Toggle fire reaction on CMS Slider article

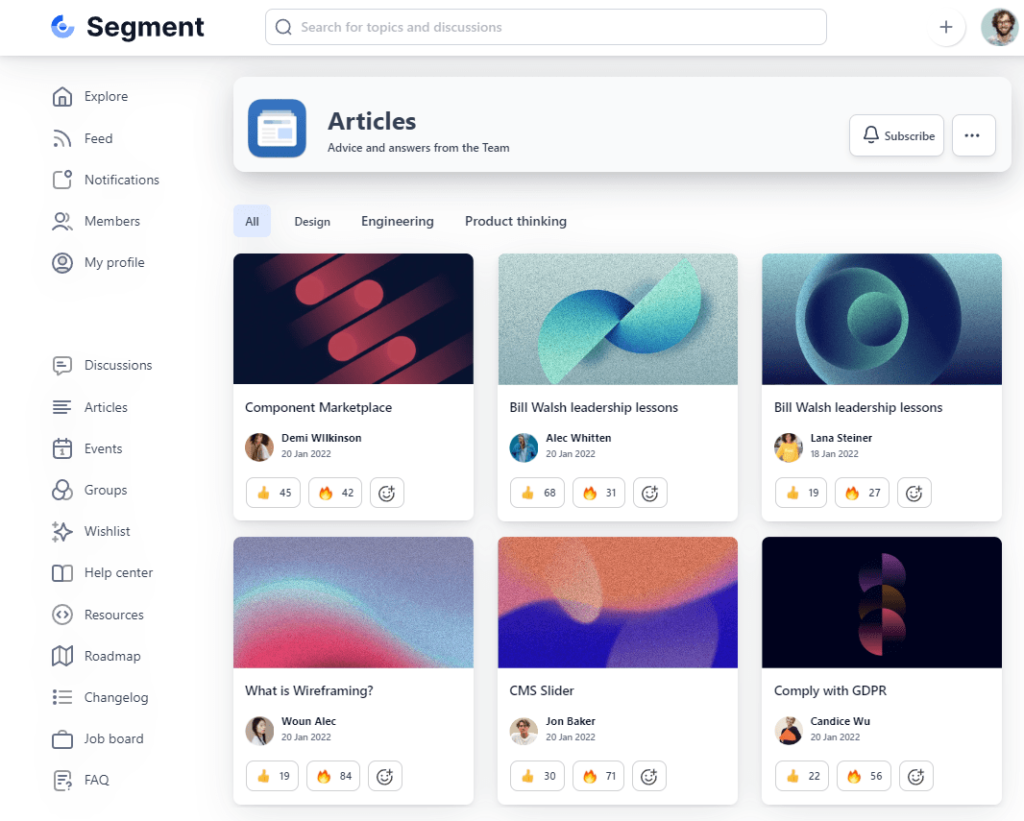click(599, 776)
